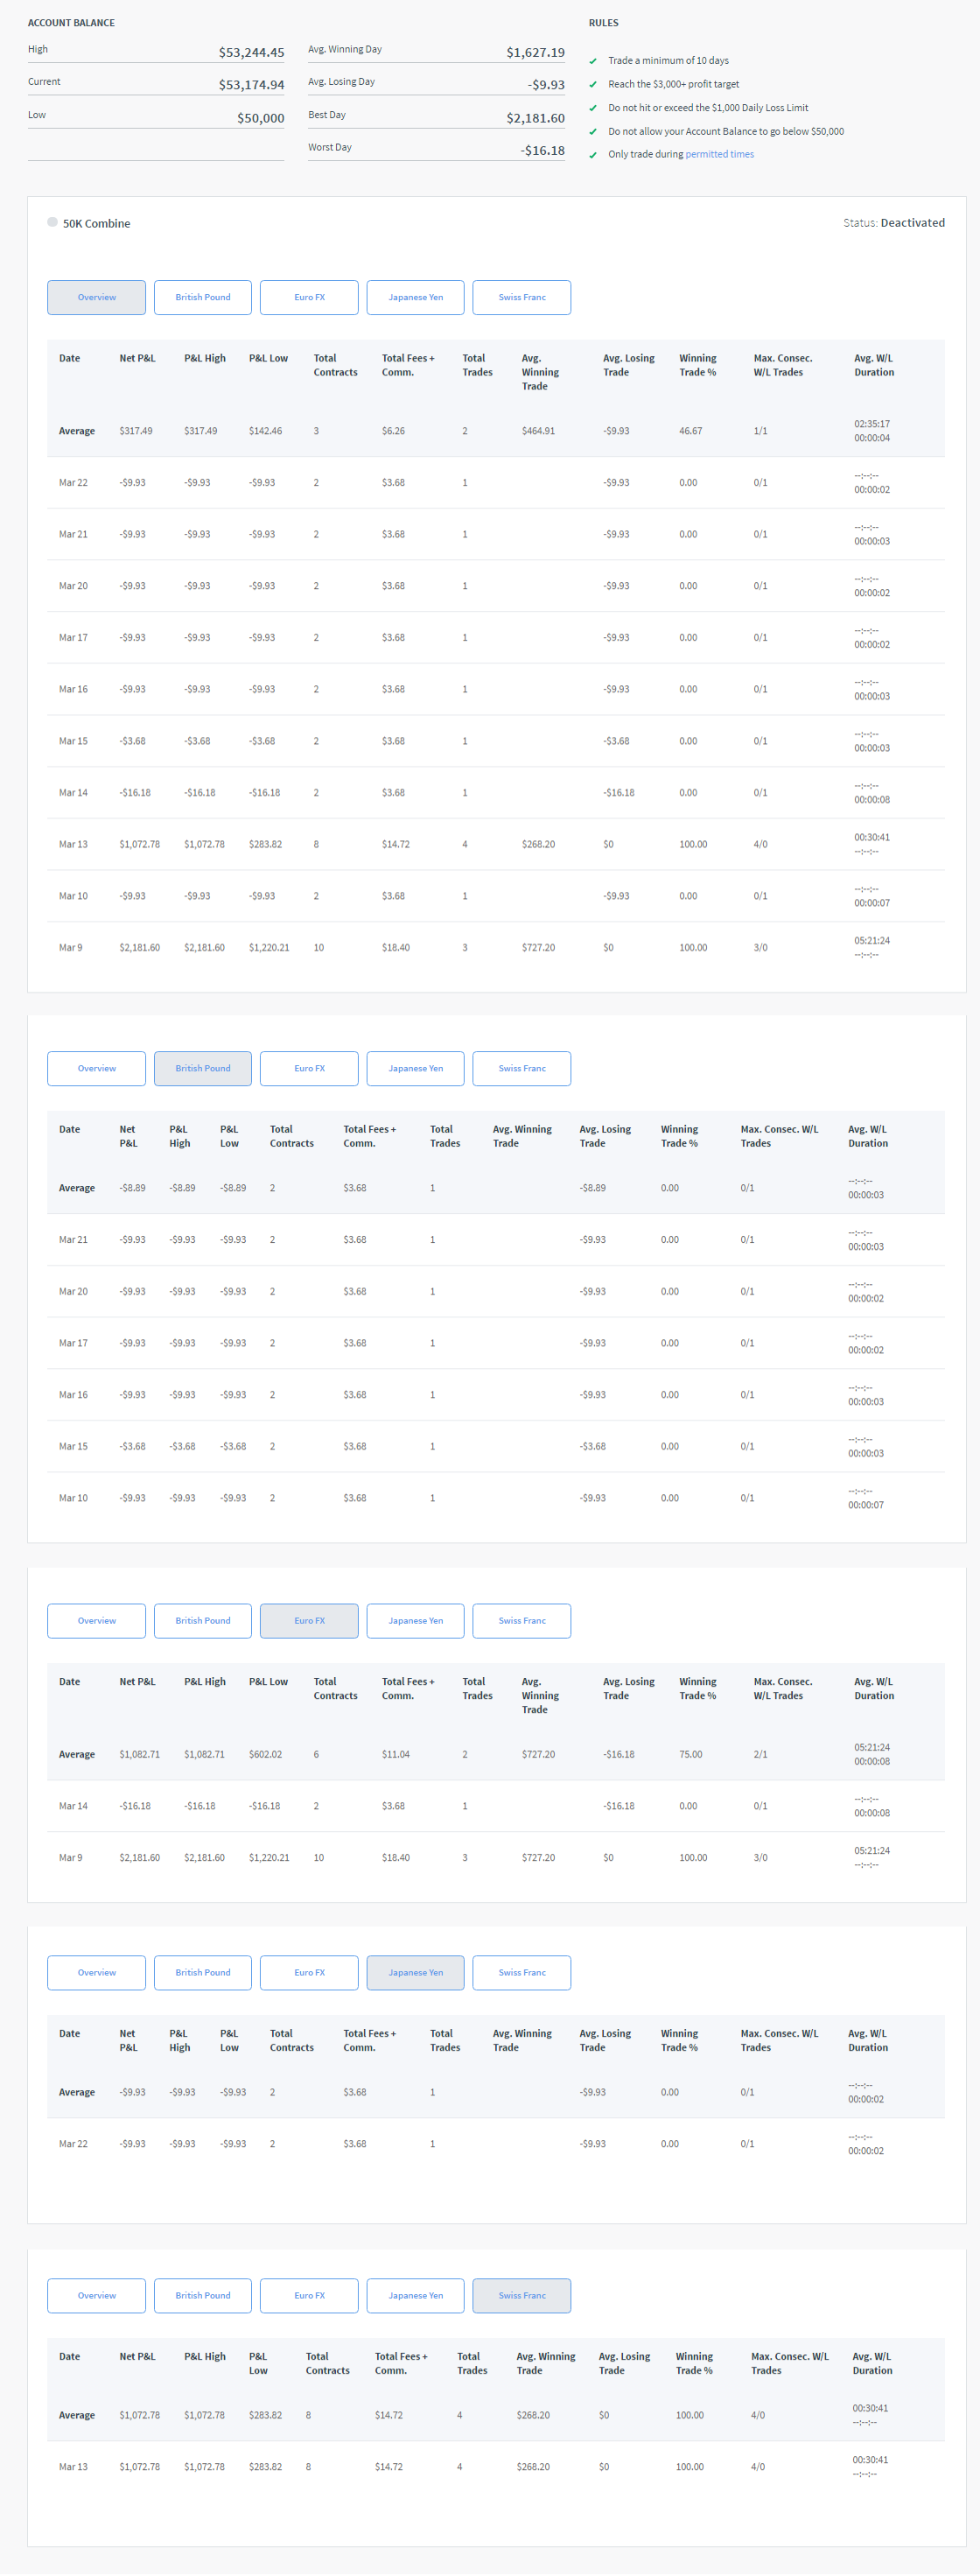Click the gray status circle beside 50K Combine
The height and width of the screenshot is (2576, 980).
(52, 222)
